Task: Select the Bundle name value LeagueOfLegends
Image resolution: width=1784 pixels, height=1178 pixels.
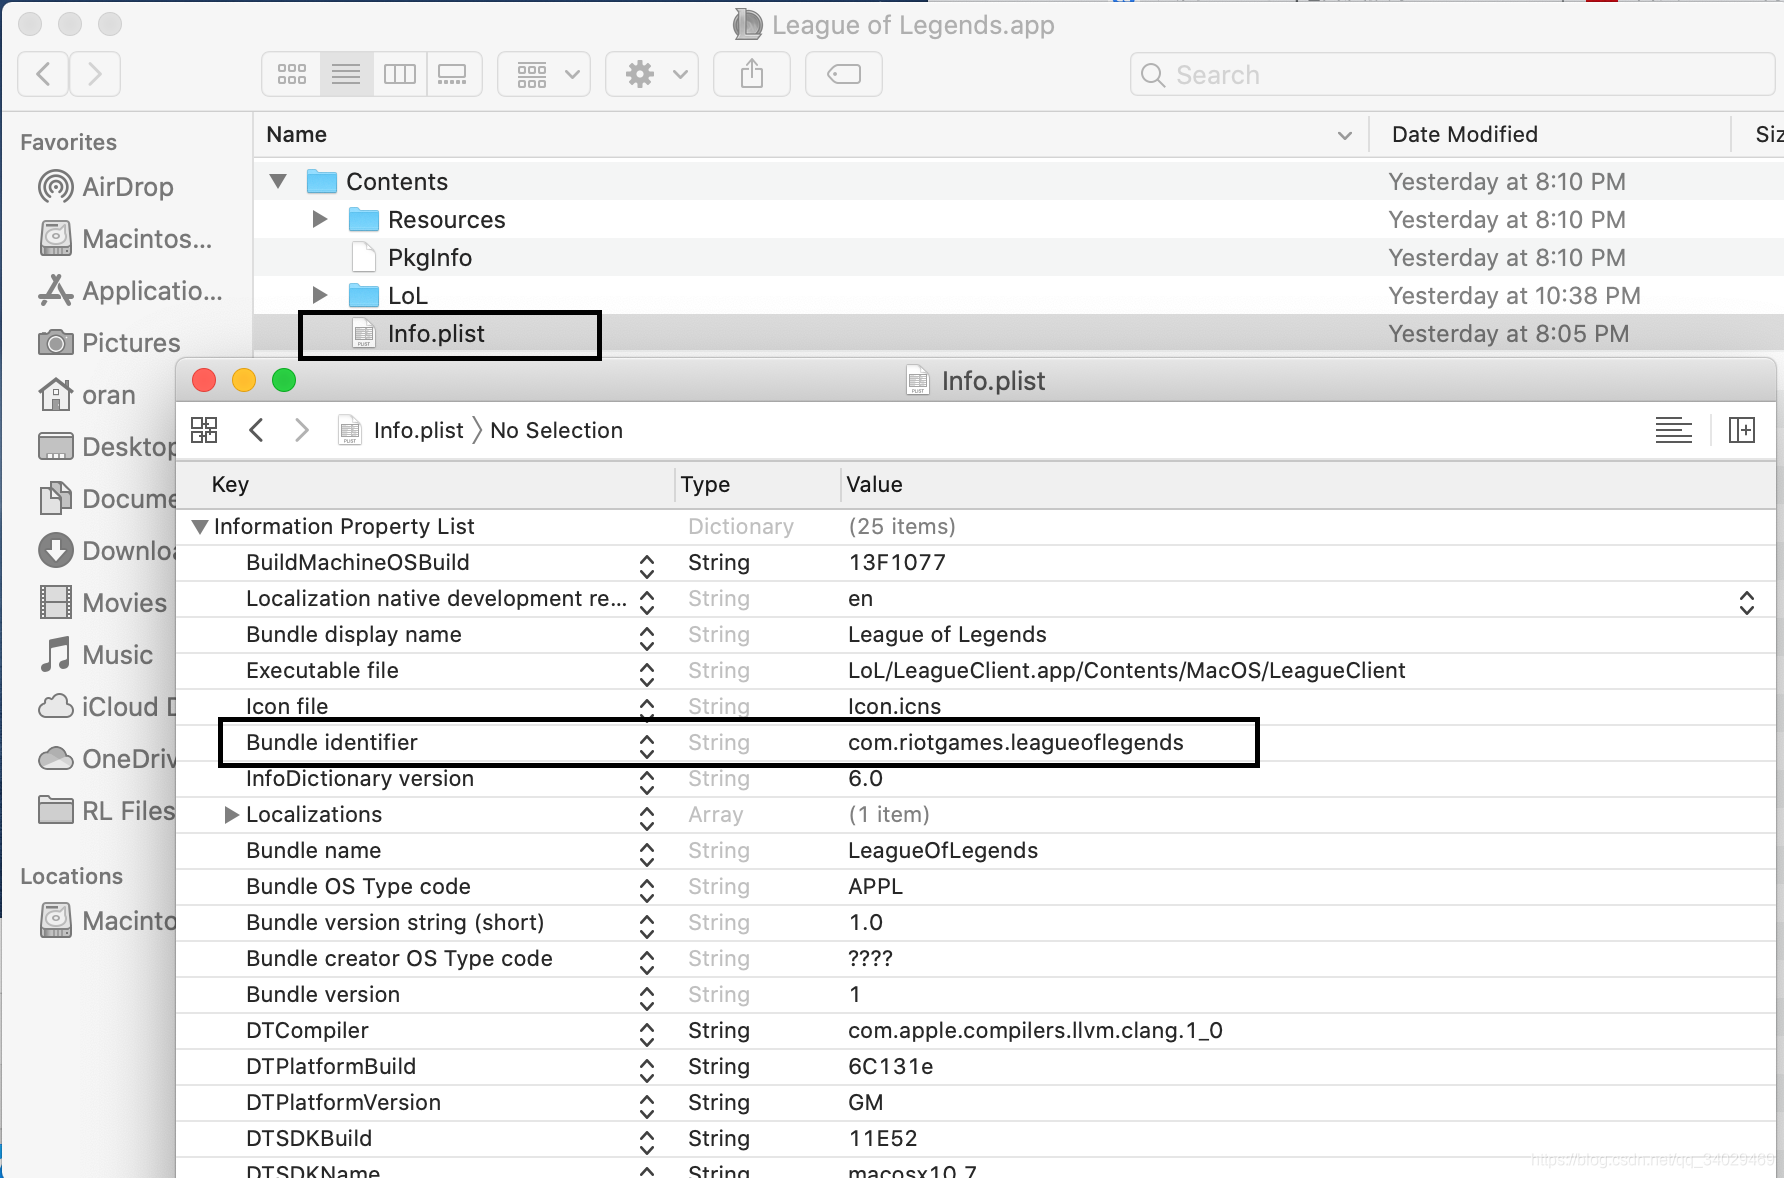Action: coord(942,850)
